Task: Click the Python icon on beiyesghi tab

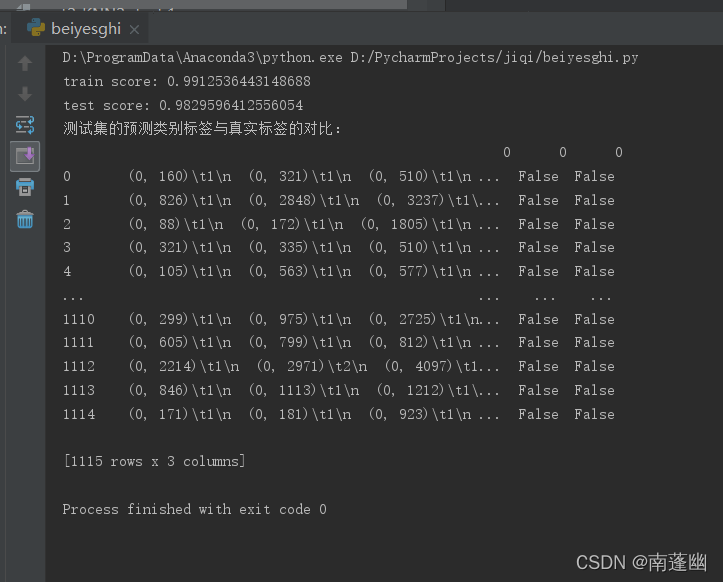Action: click(x=37, y=29)
